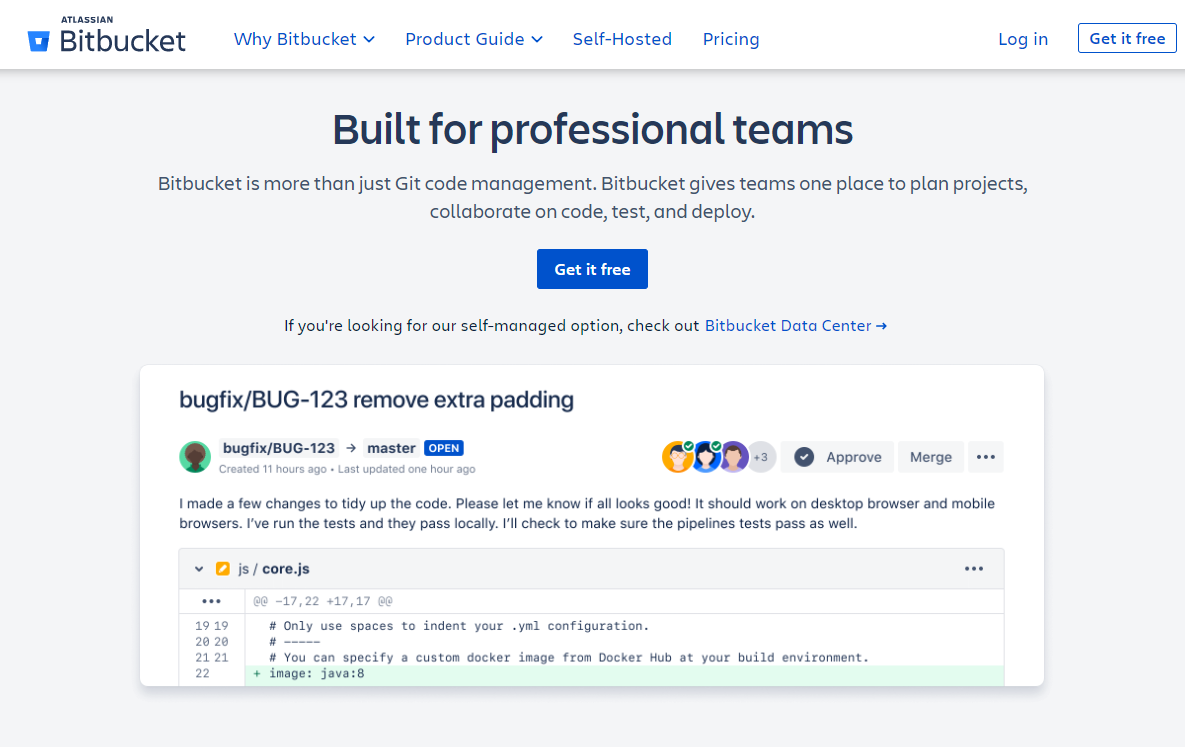
Task: Click the second reviewer avatar with blue background
Action: coord(706,457)
